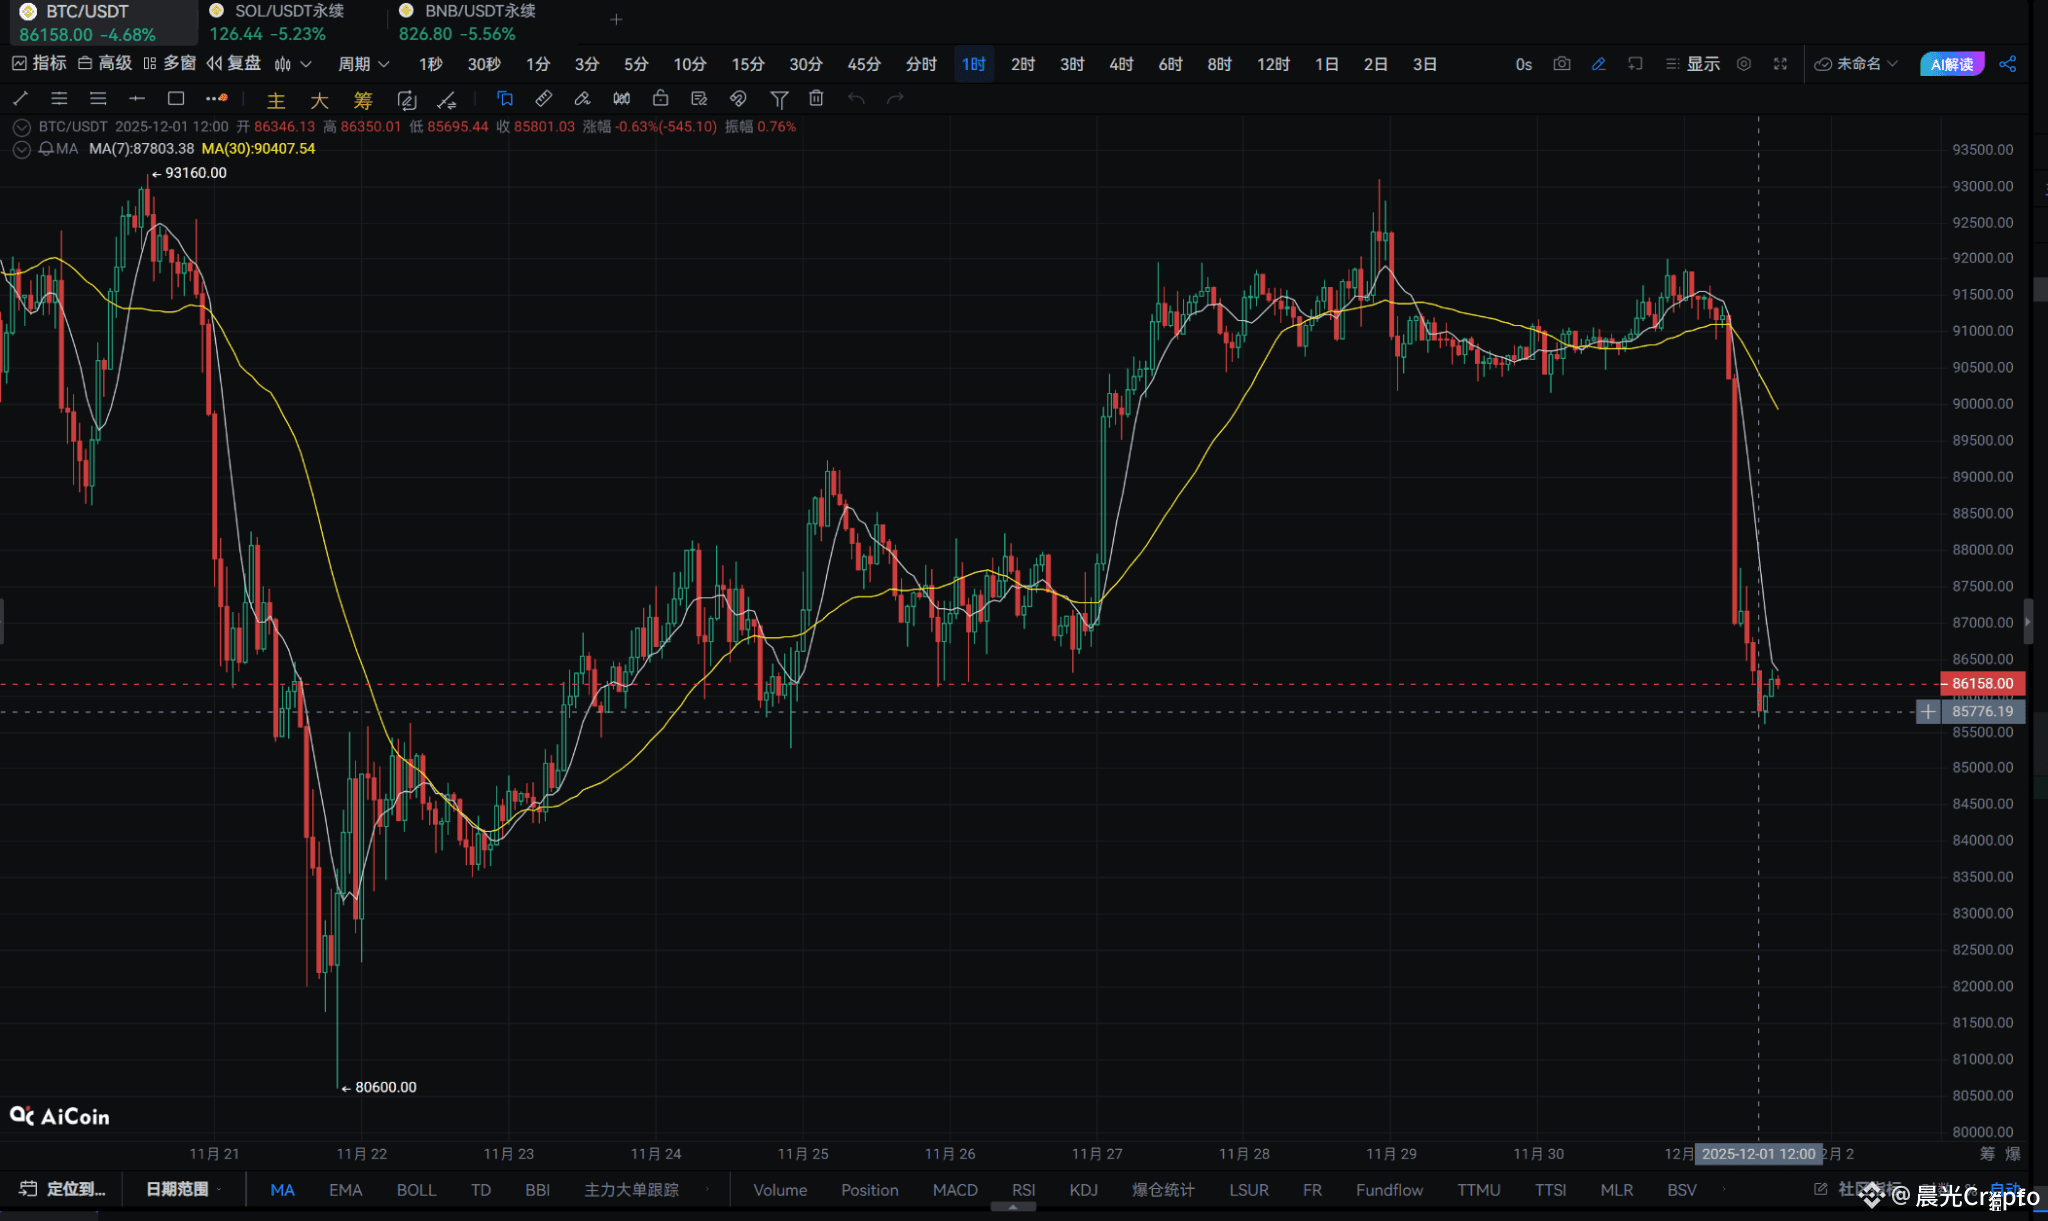Select the ruler measure tool
The height and width of the screenshot is (1221, 2048).
click(543, 98)
